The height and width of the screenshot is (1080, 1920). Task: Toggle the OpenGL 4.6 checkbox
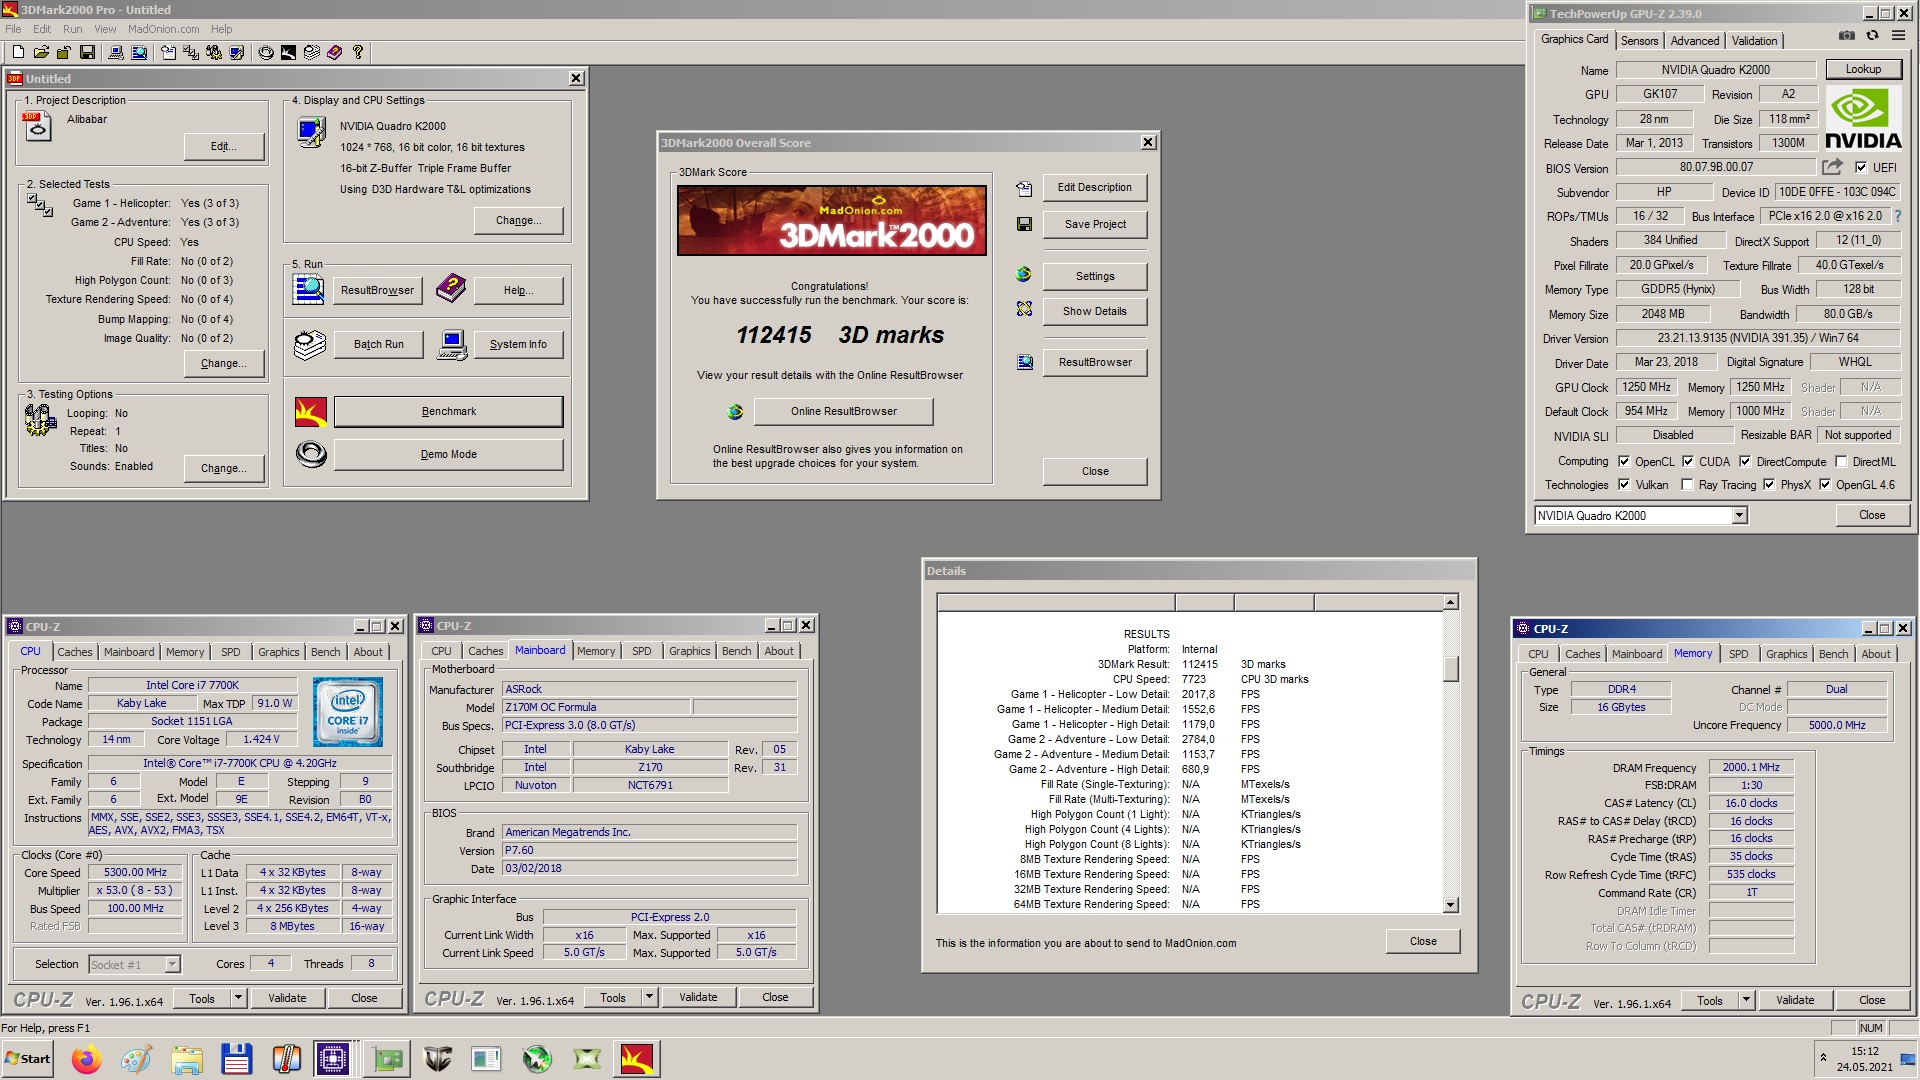coord(1825,484)
